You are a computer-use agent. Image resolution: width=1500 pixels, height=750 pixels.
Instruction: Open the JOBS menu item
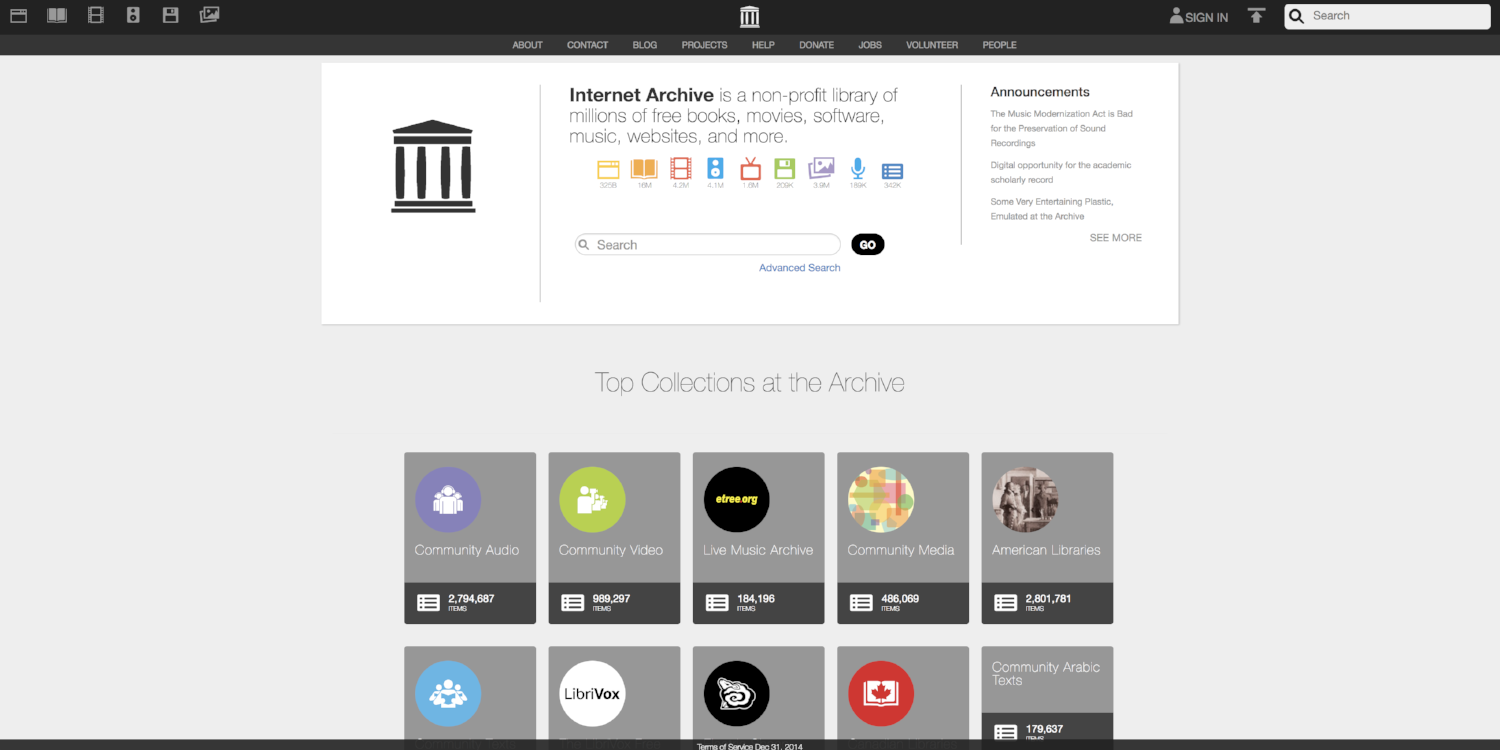tap(870, 45)
